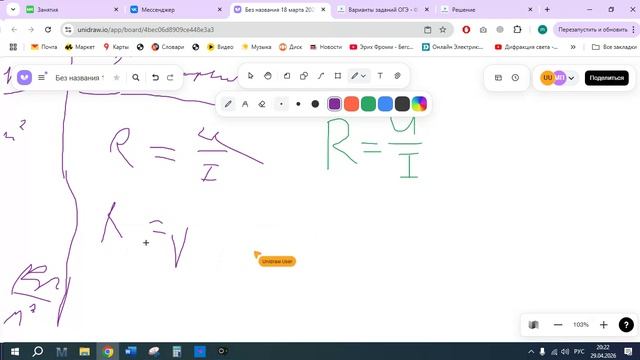Open a new browser tab
640x360 pixels.
[x=547, y=9]
